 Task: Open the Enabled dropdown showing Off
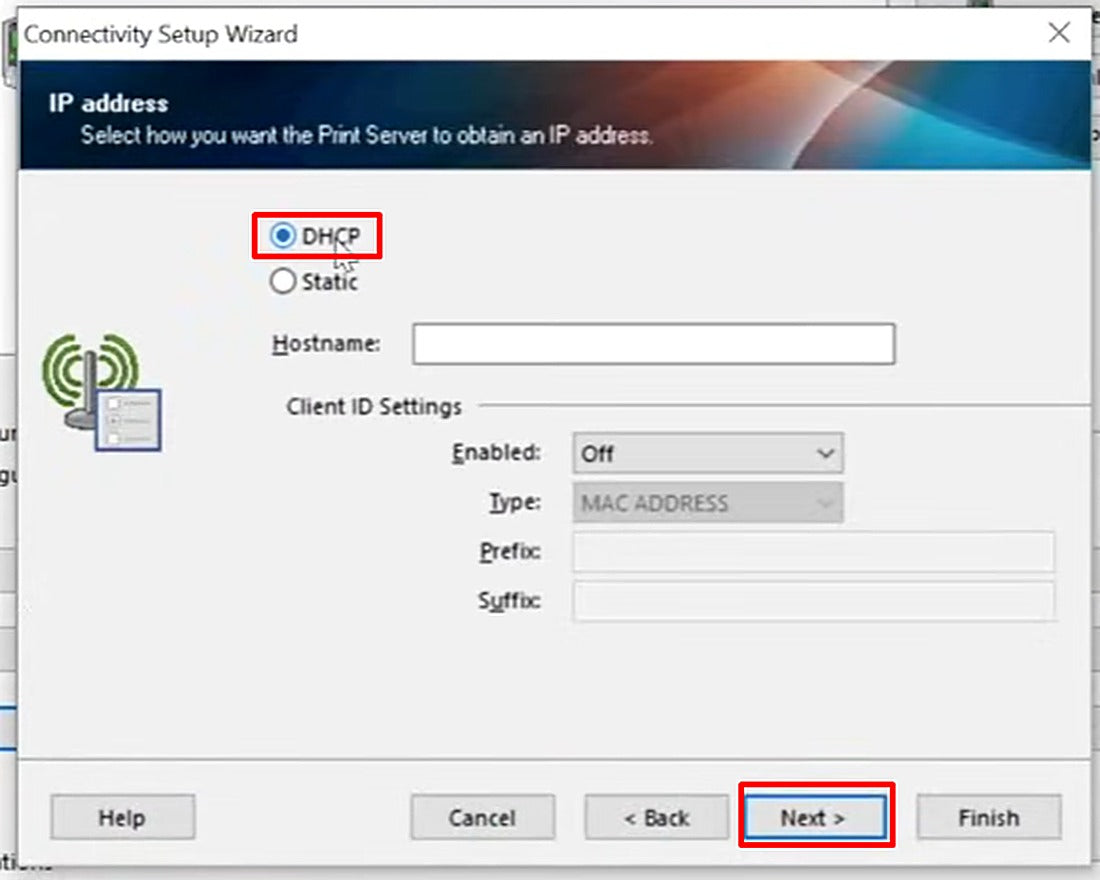[x=708, y=453]
